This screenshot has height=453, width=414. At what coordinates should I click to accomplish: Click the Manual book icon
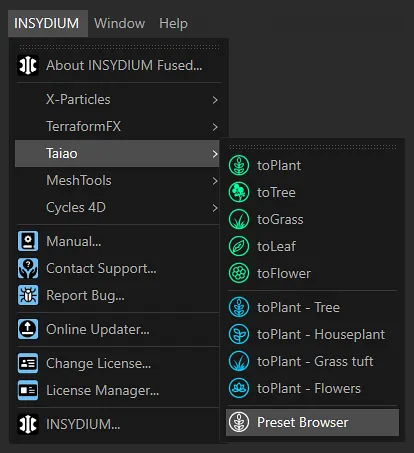pos(28,241)
